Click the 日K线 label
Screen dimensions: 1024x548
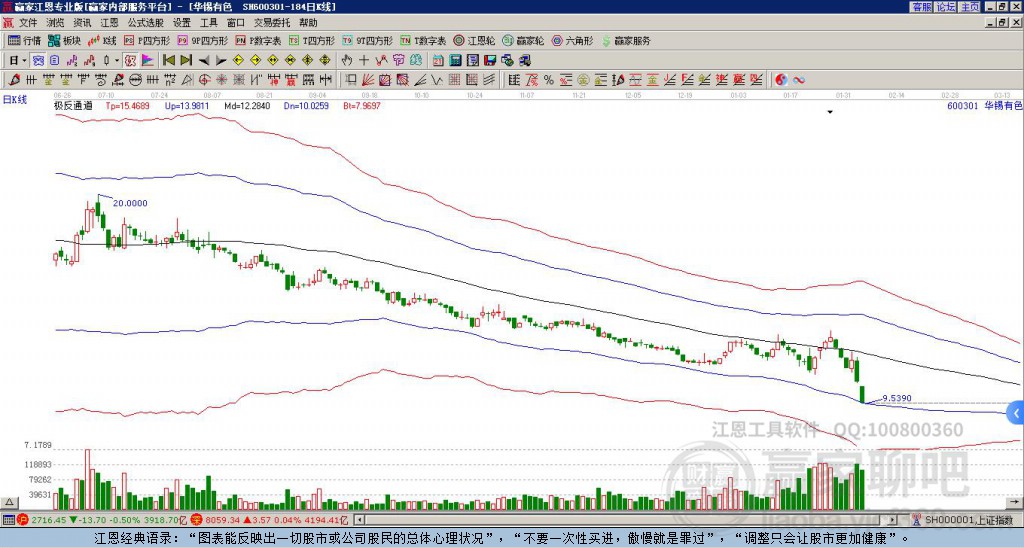[15, 100]
